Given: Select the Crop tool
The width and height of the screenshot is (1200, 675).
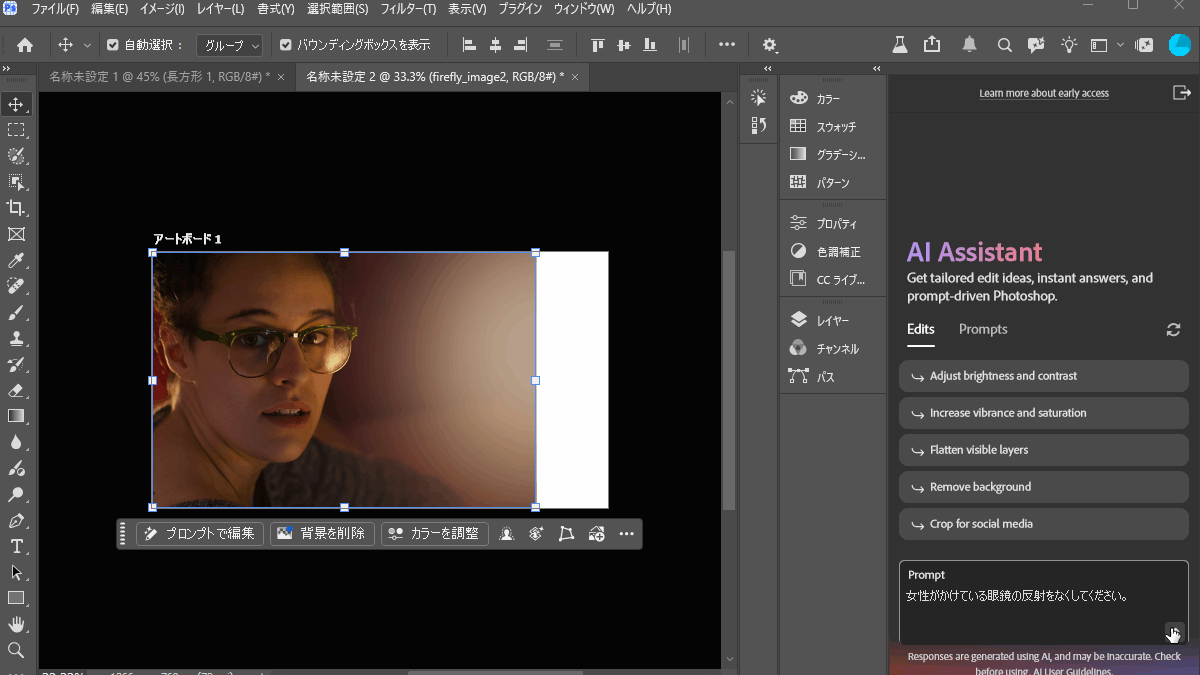Looking at the screenshot, I should [16, 208].
